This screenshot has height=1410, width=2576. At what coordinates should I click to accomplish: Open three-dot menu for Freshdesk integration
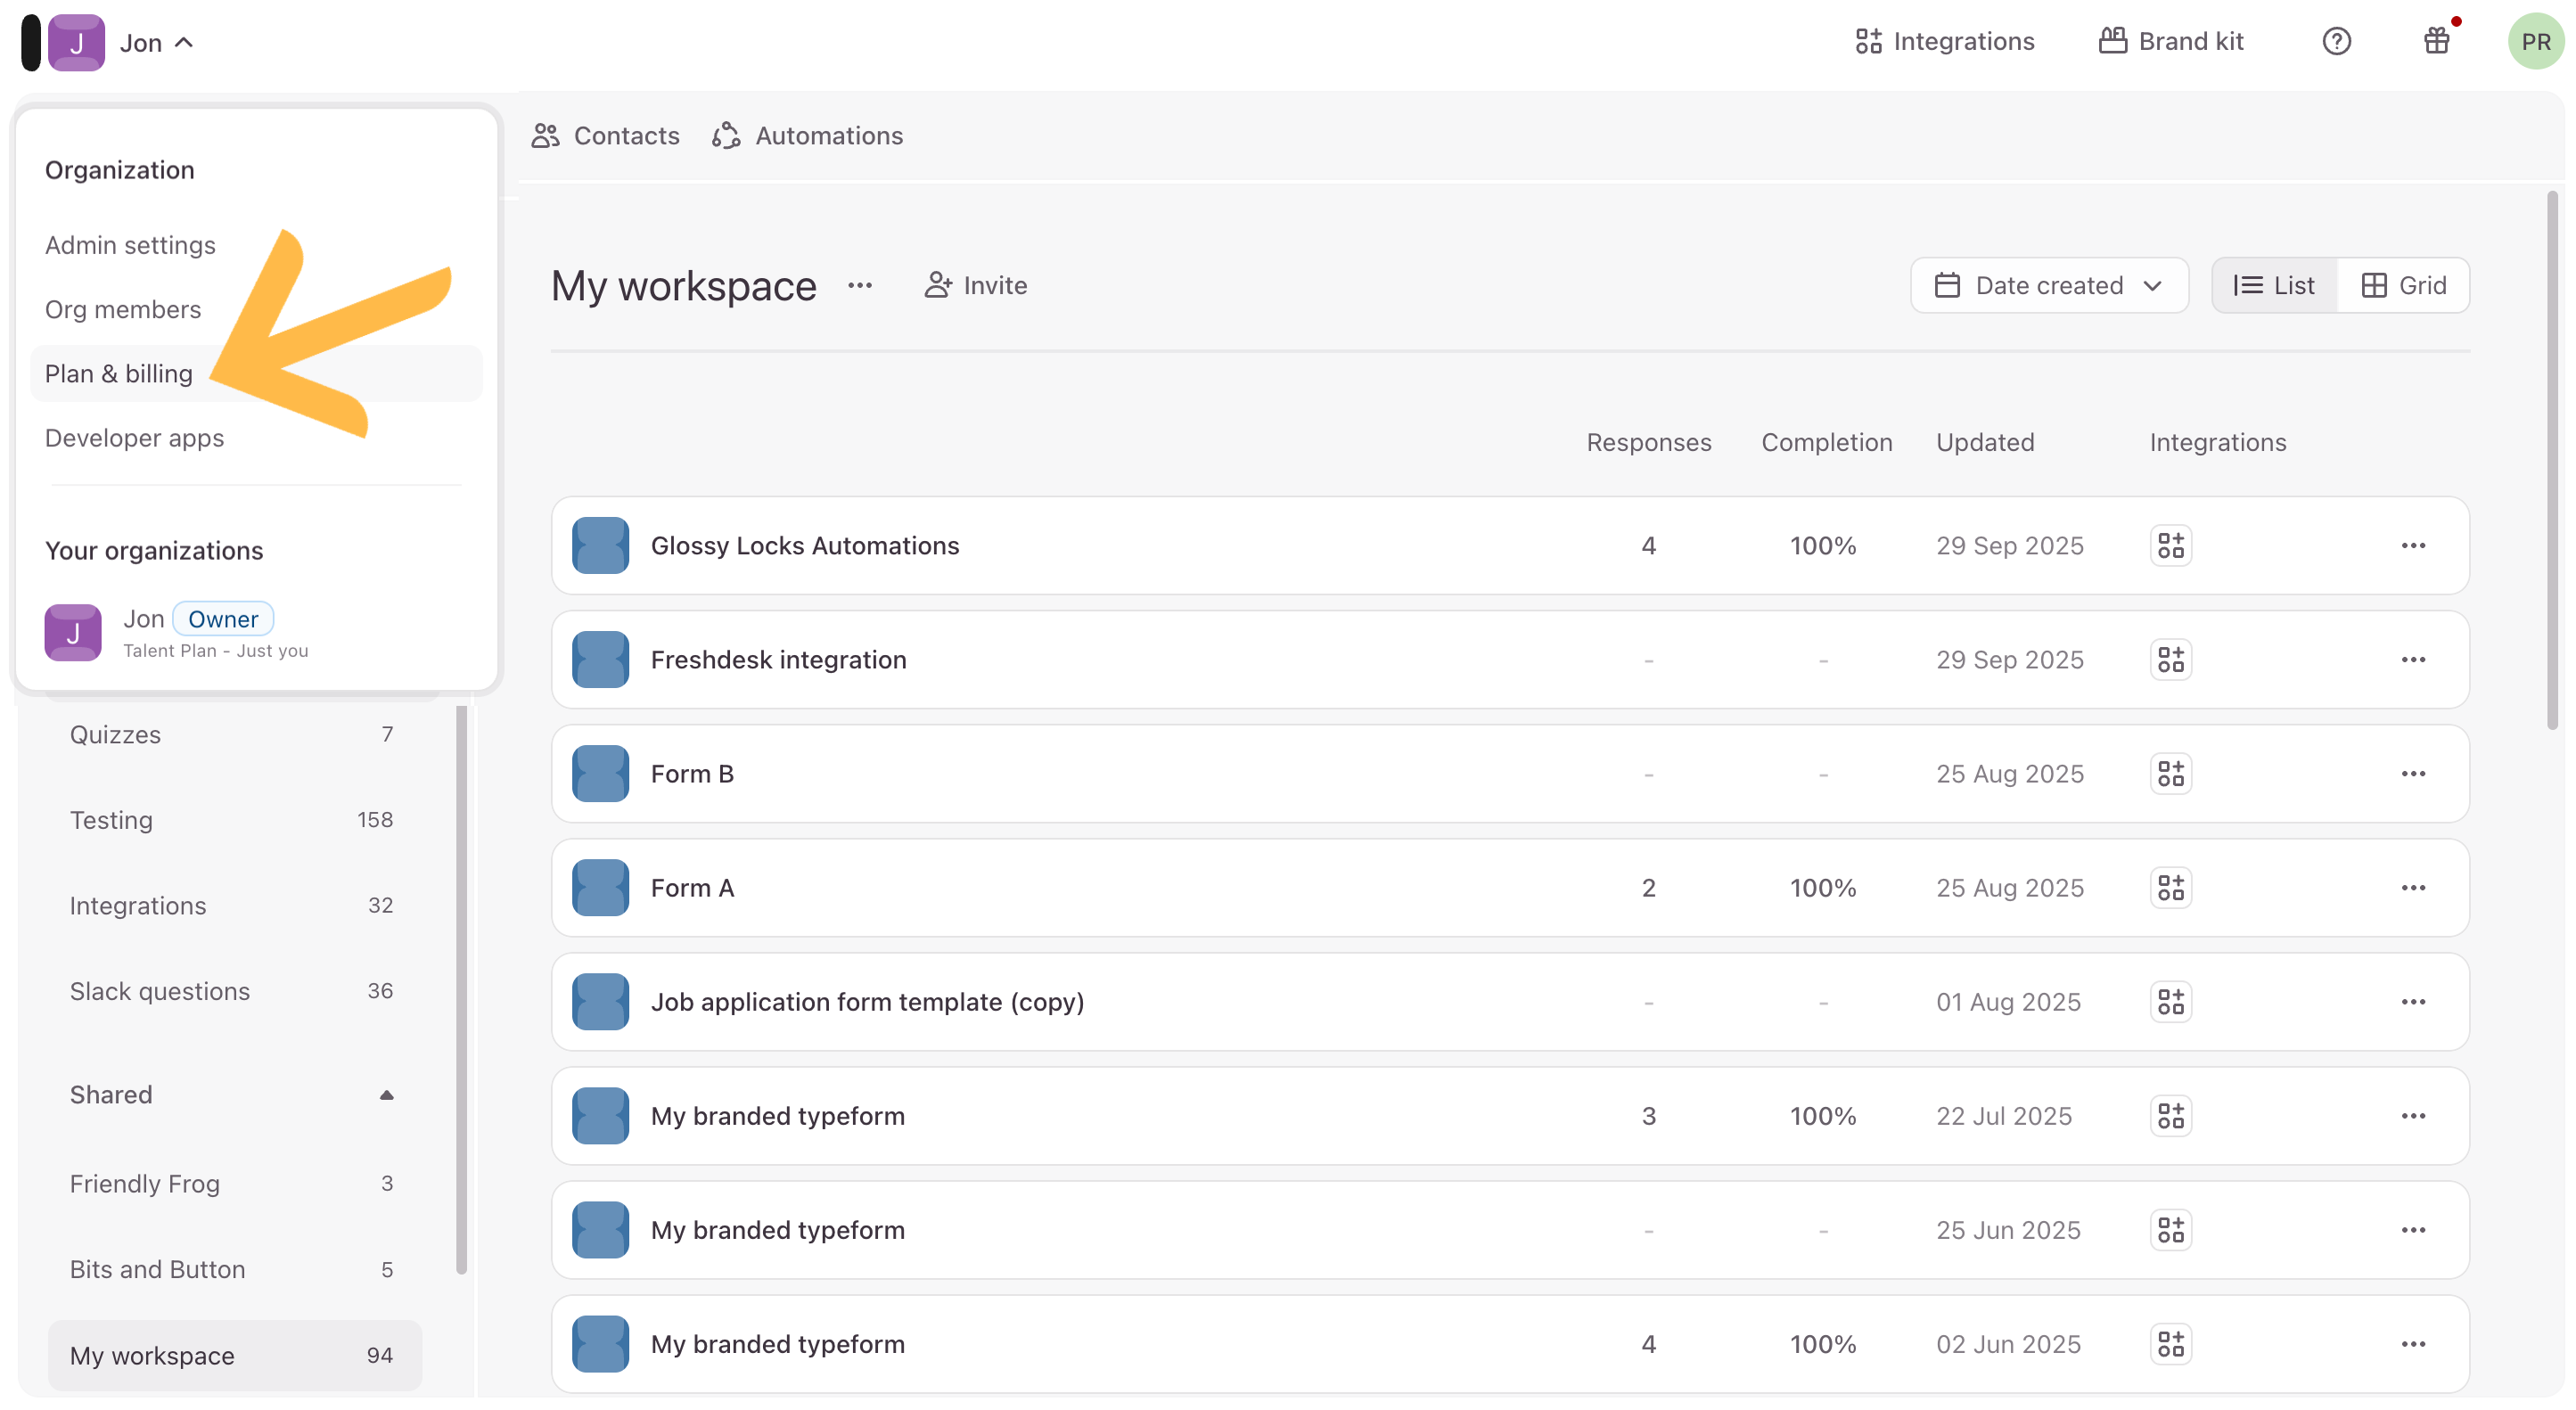coord(2412,660)
